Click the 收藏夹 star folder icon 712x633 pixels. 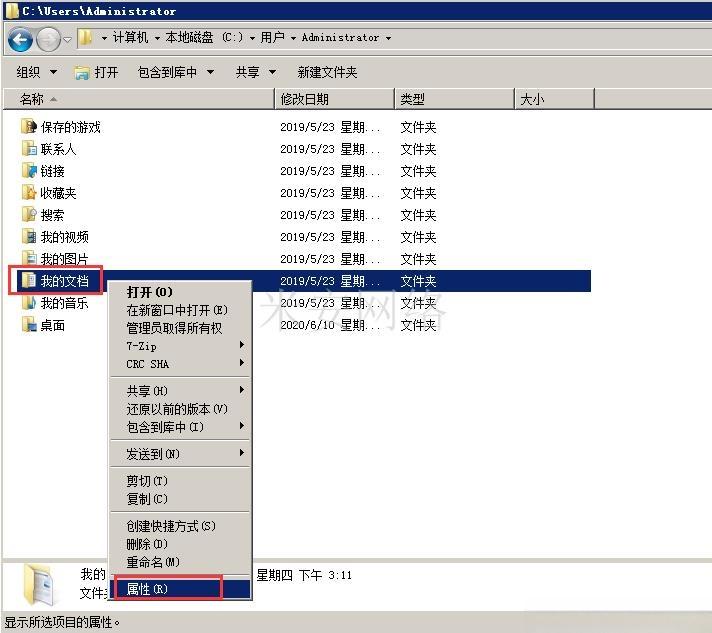pyautogui.click(x=29, y=193)
